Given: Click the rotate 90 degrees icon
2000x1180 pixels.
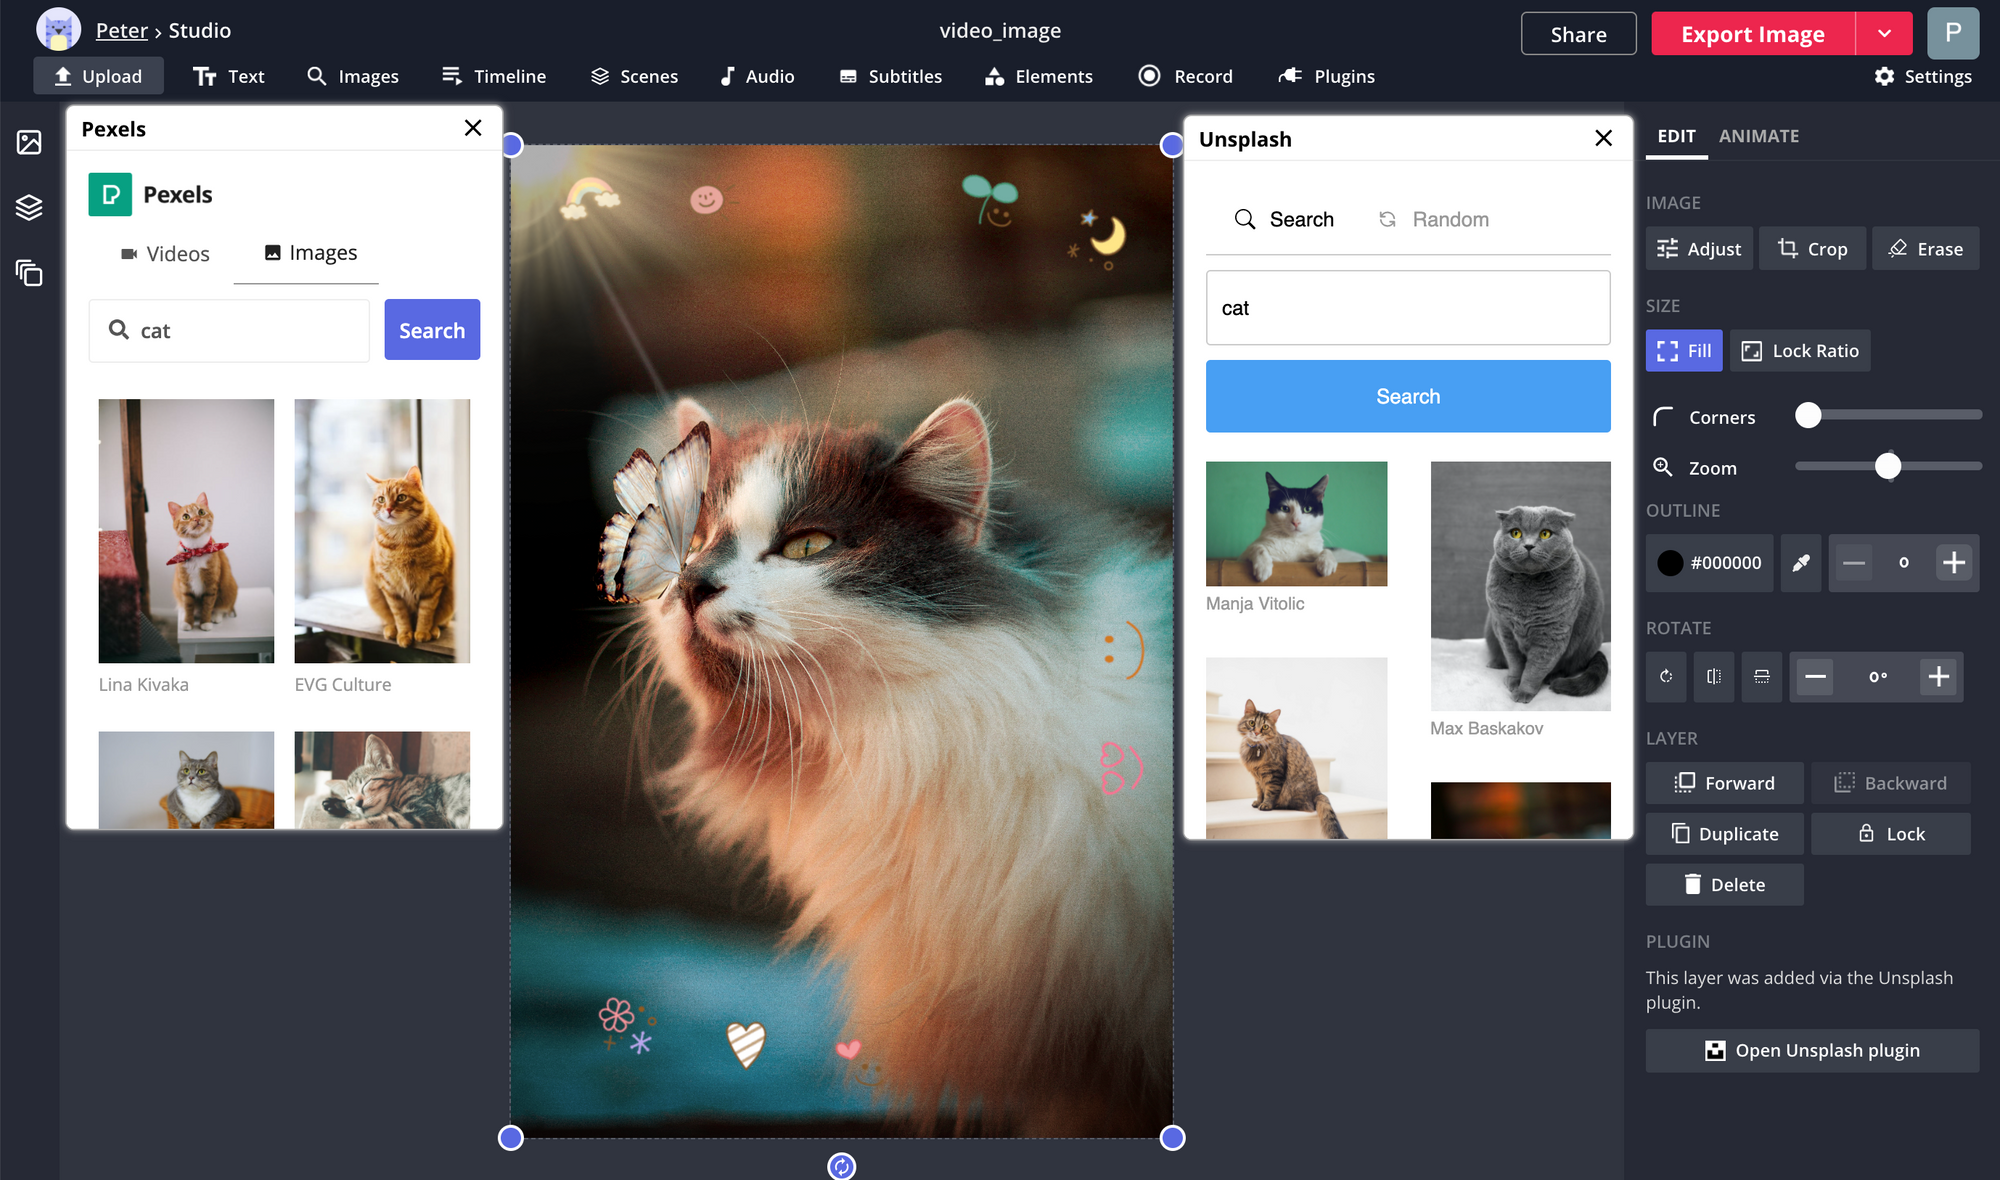Looking at the screenshot, I should point(1666,677).
